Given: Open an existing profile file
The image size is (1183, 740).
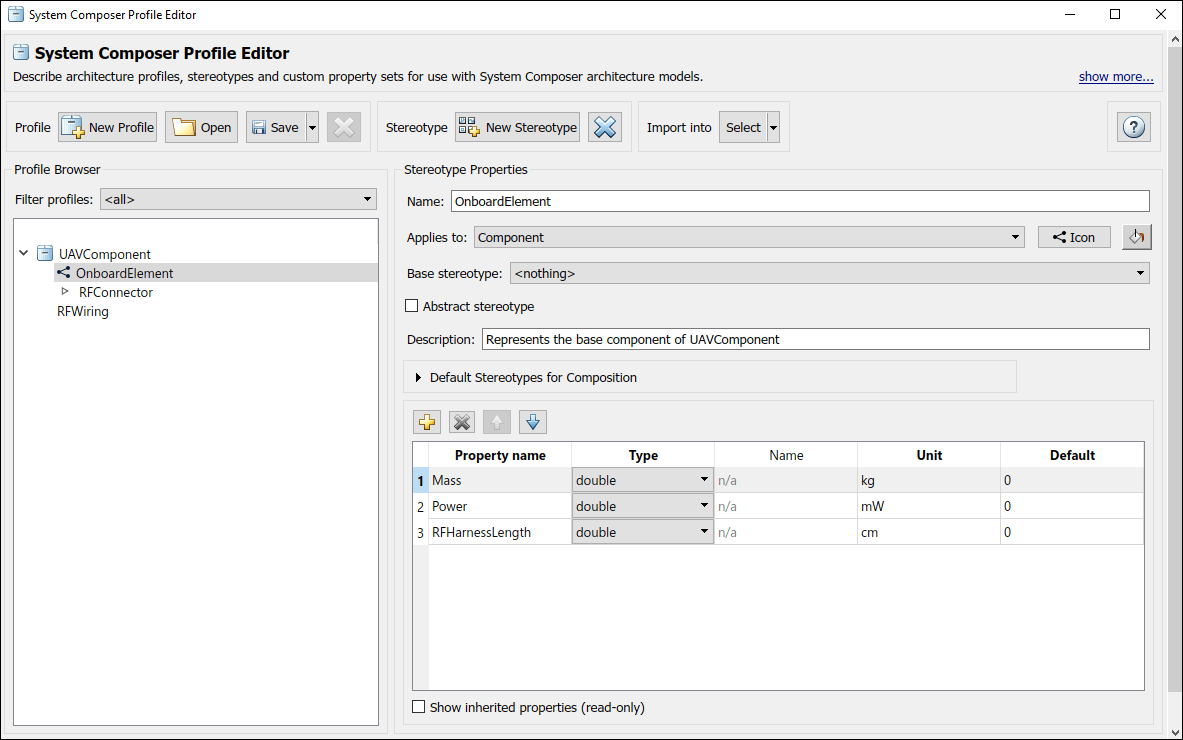Looking at the screenshot, I should point(201,127).
